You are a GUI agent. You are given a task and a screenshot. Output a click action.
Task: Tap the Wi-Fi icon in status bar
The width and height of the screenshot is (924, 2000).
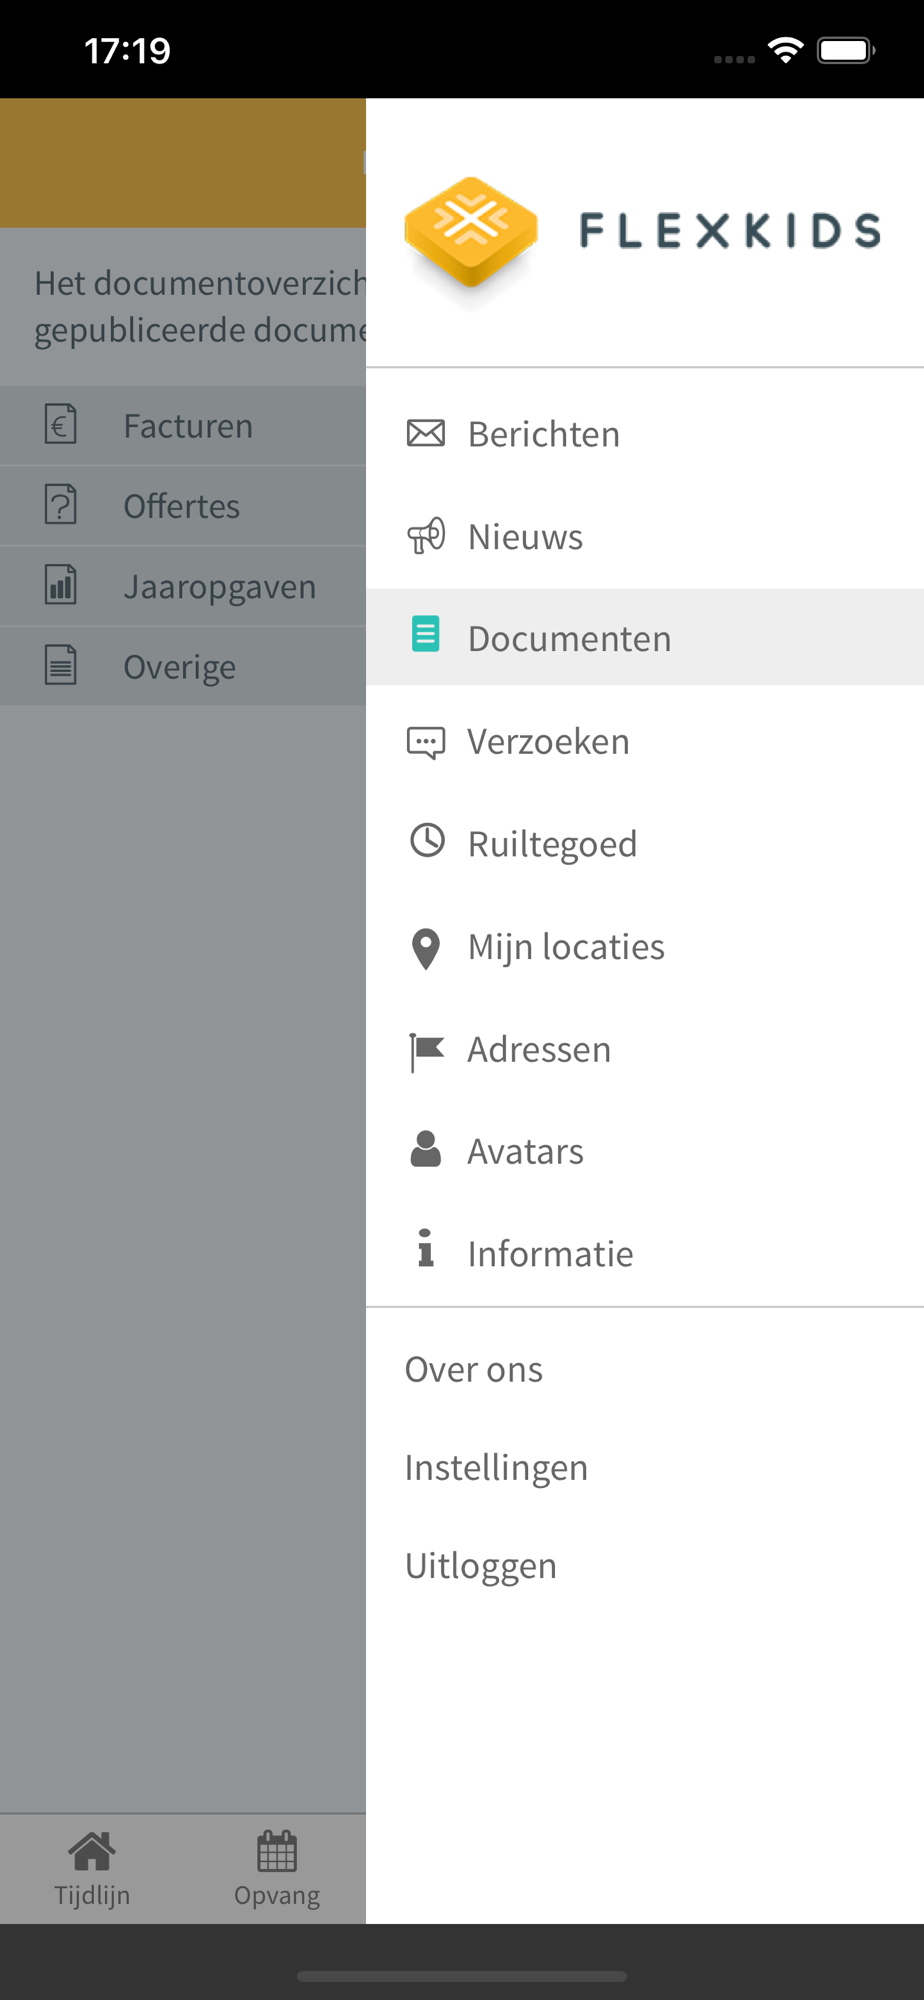[786, 49]
